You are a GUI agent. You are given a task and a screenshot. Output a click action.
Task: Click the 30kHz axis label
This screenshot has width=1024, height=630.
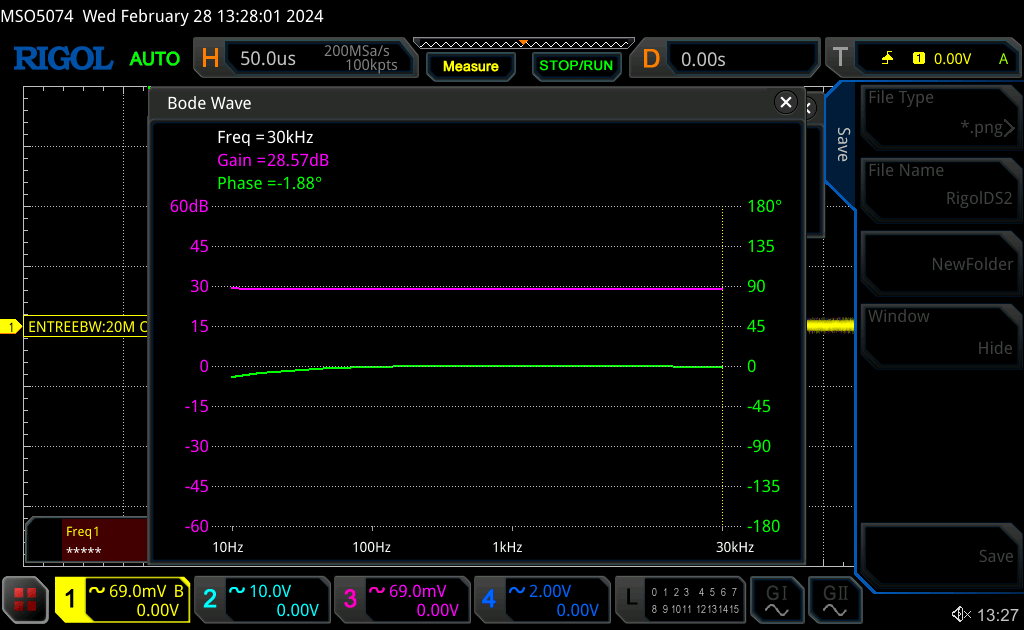pyautogui.click(x=735, y=547)
